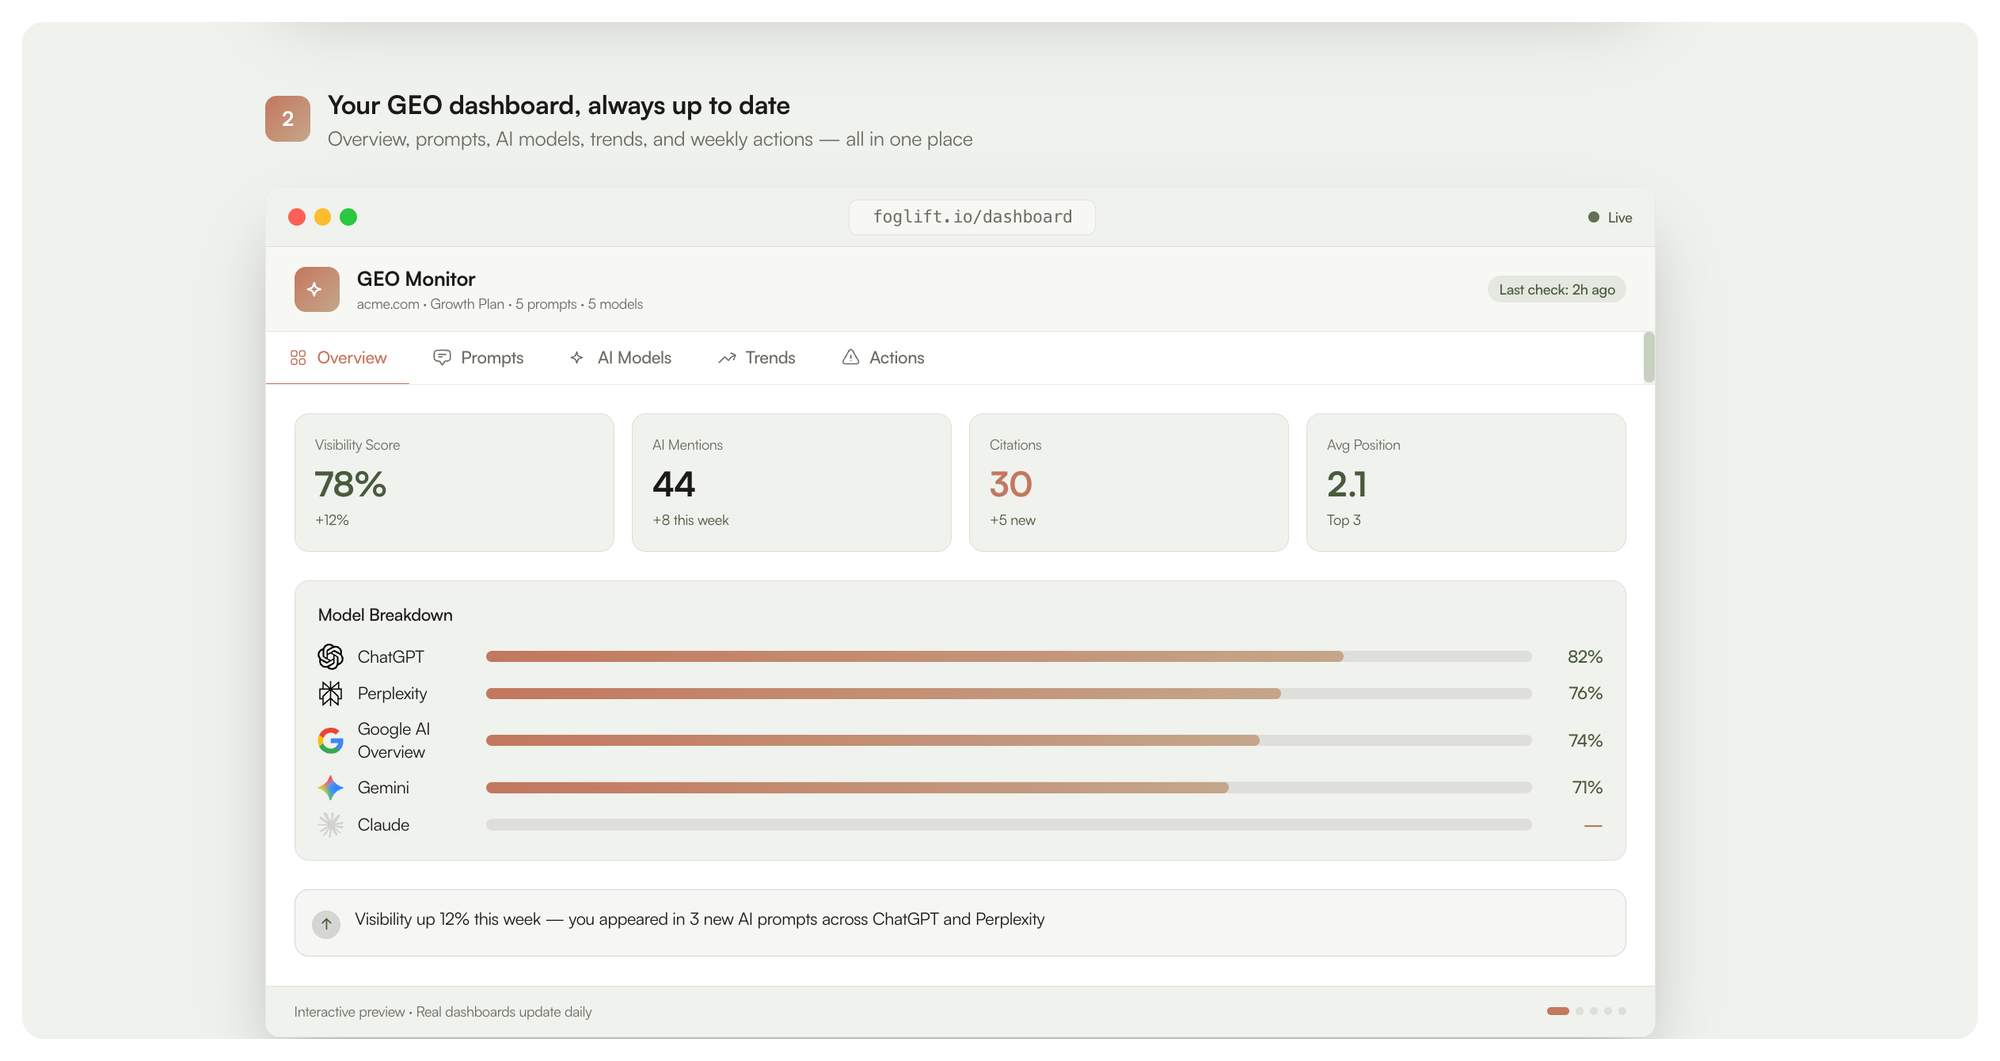Click the Last check: 2h ago badge

point(1557,289)
